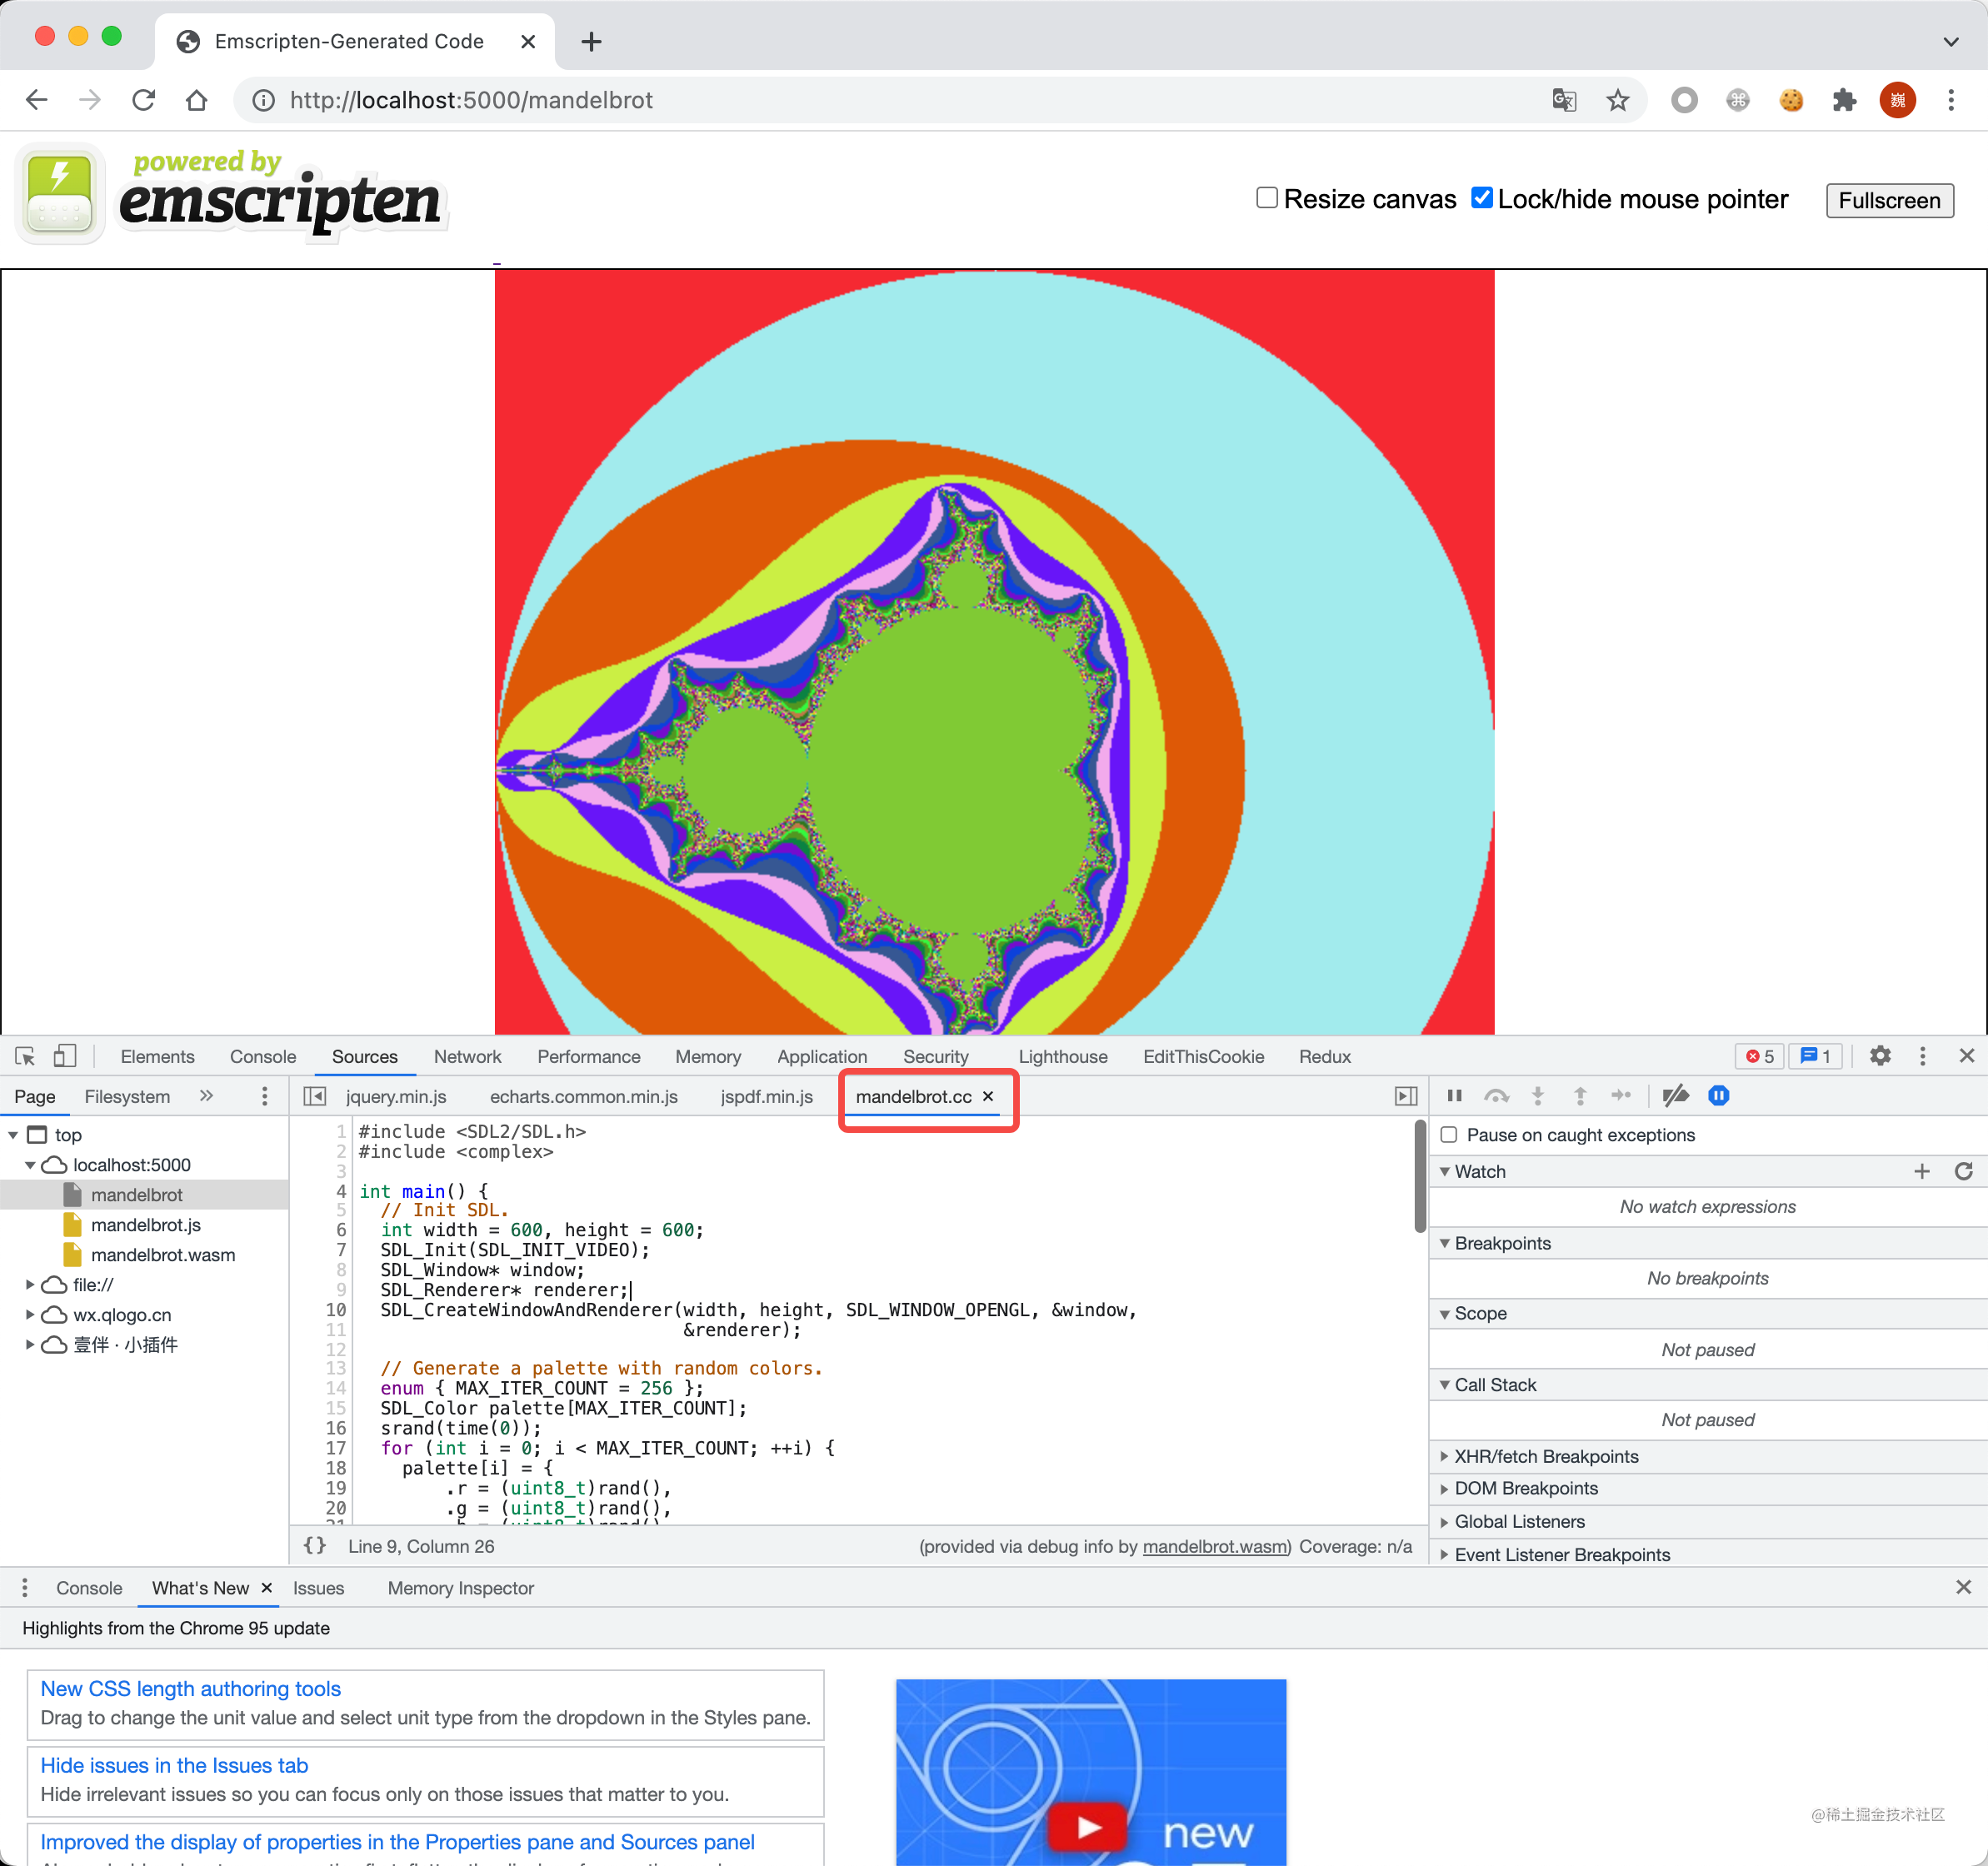Uncheck Lock/hide mouse pointer checkbox
Screen dimensions: 1988x1866
coord(1482,198)
